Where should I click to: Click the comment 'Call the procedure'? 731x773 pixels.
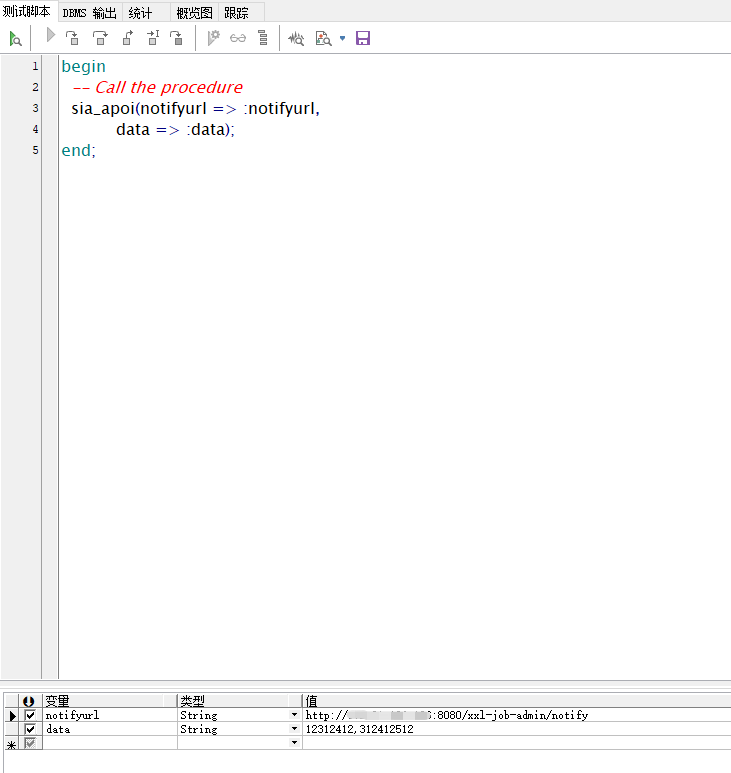(x=169, y=87)
